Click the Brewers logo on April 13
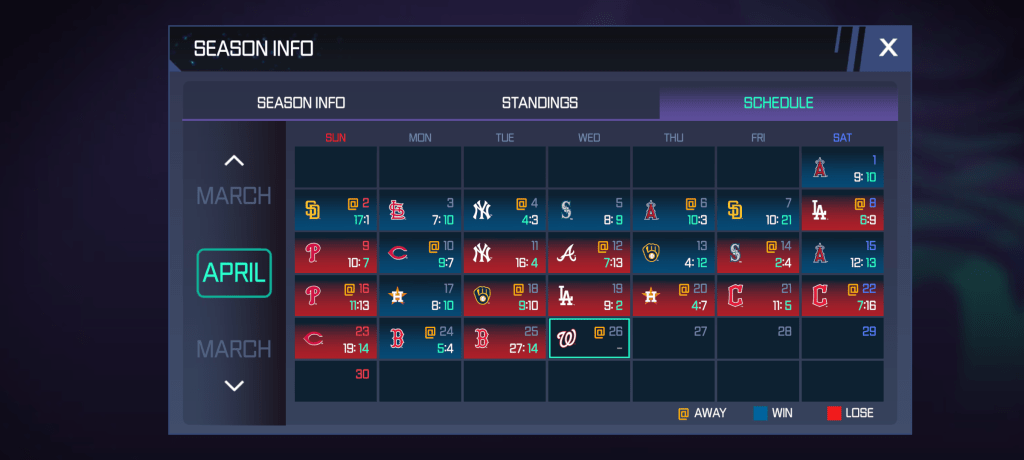 [x=651, y=254]
